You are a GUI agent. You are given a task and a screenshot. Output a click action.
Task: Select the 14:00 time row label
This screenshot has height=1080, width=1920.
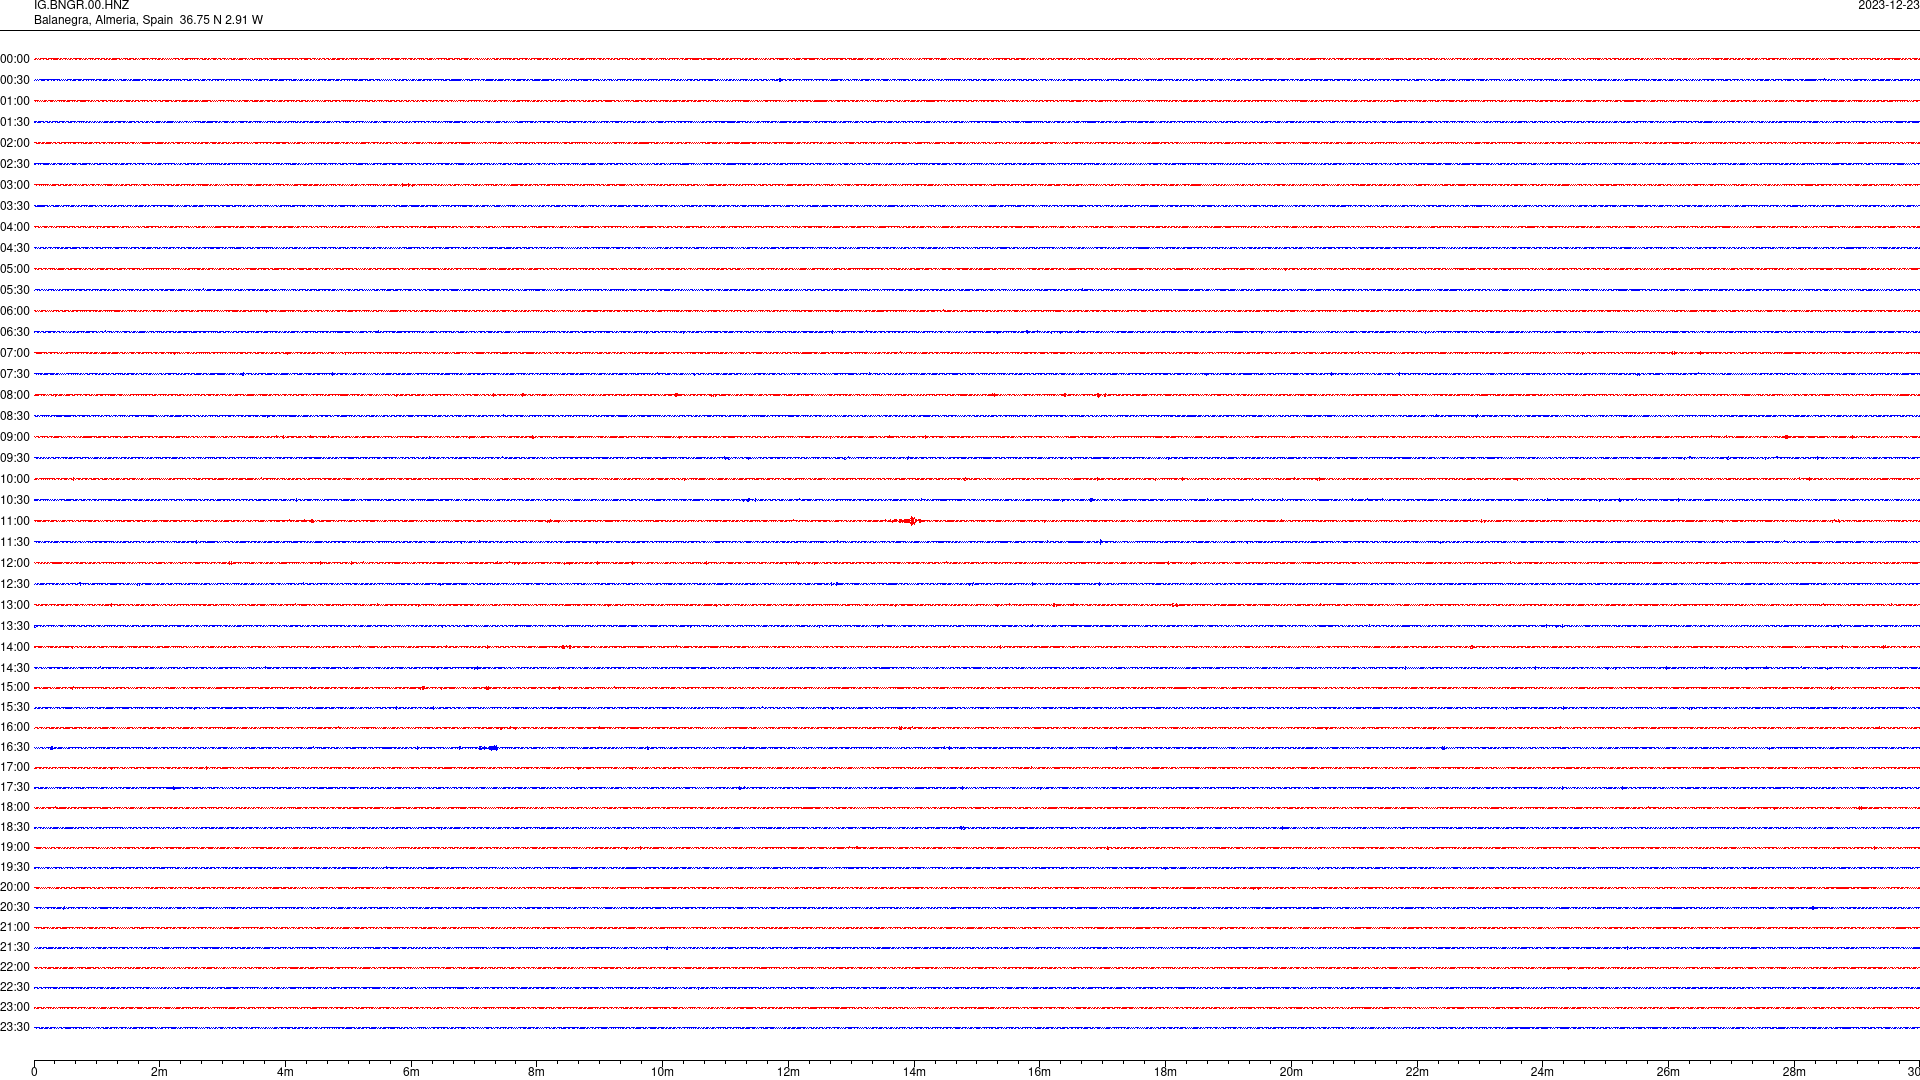[15, 647]
